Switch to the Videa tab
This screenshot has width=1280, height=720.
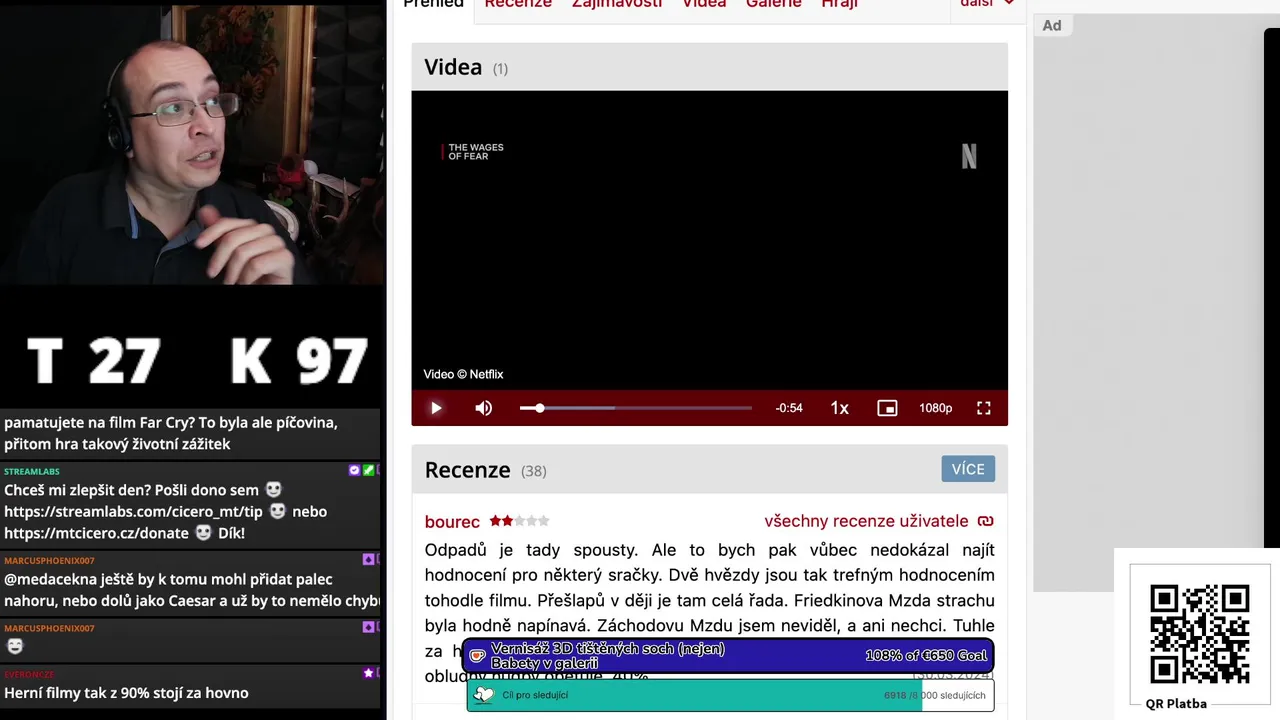pyautogui.click(x=704, y=4)
